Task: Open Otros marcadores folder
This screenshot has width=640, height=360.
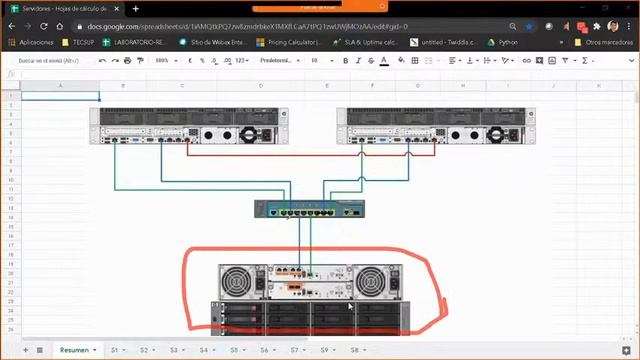Action: click(603, 42)
